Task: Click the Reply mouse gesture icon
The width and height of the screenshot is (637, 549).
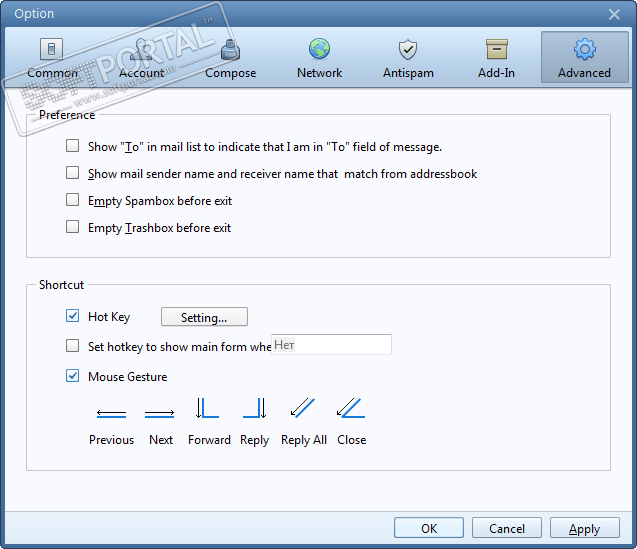Action: point(255,408)
